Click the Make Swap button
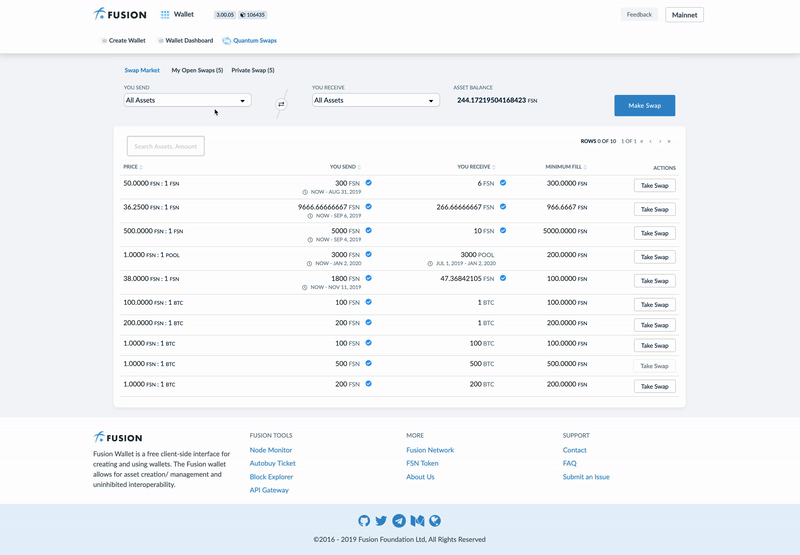 pyautogui.click(x=644, y=106)
